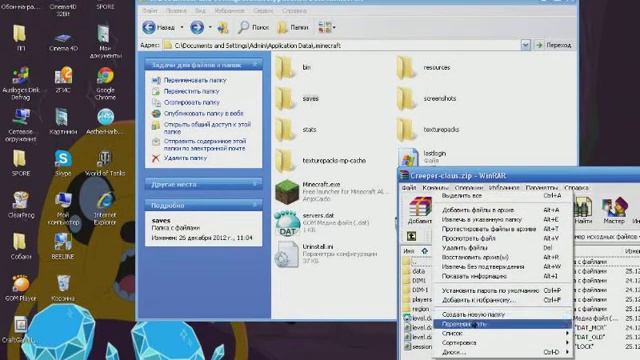This screenshot has height=360, width=640.
Task: Select GOM Player desktop icon
Action: pos(20,288)
